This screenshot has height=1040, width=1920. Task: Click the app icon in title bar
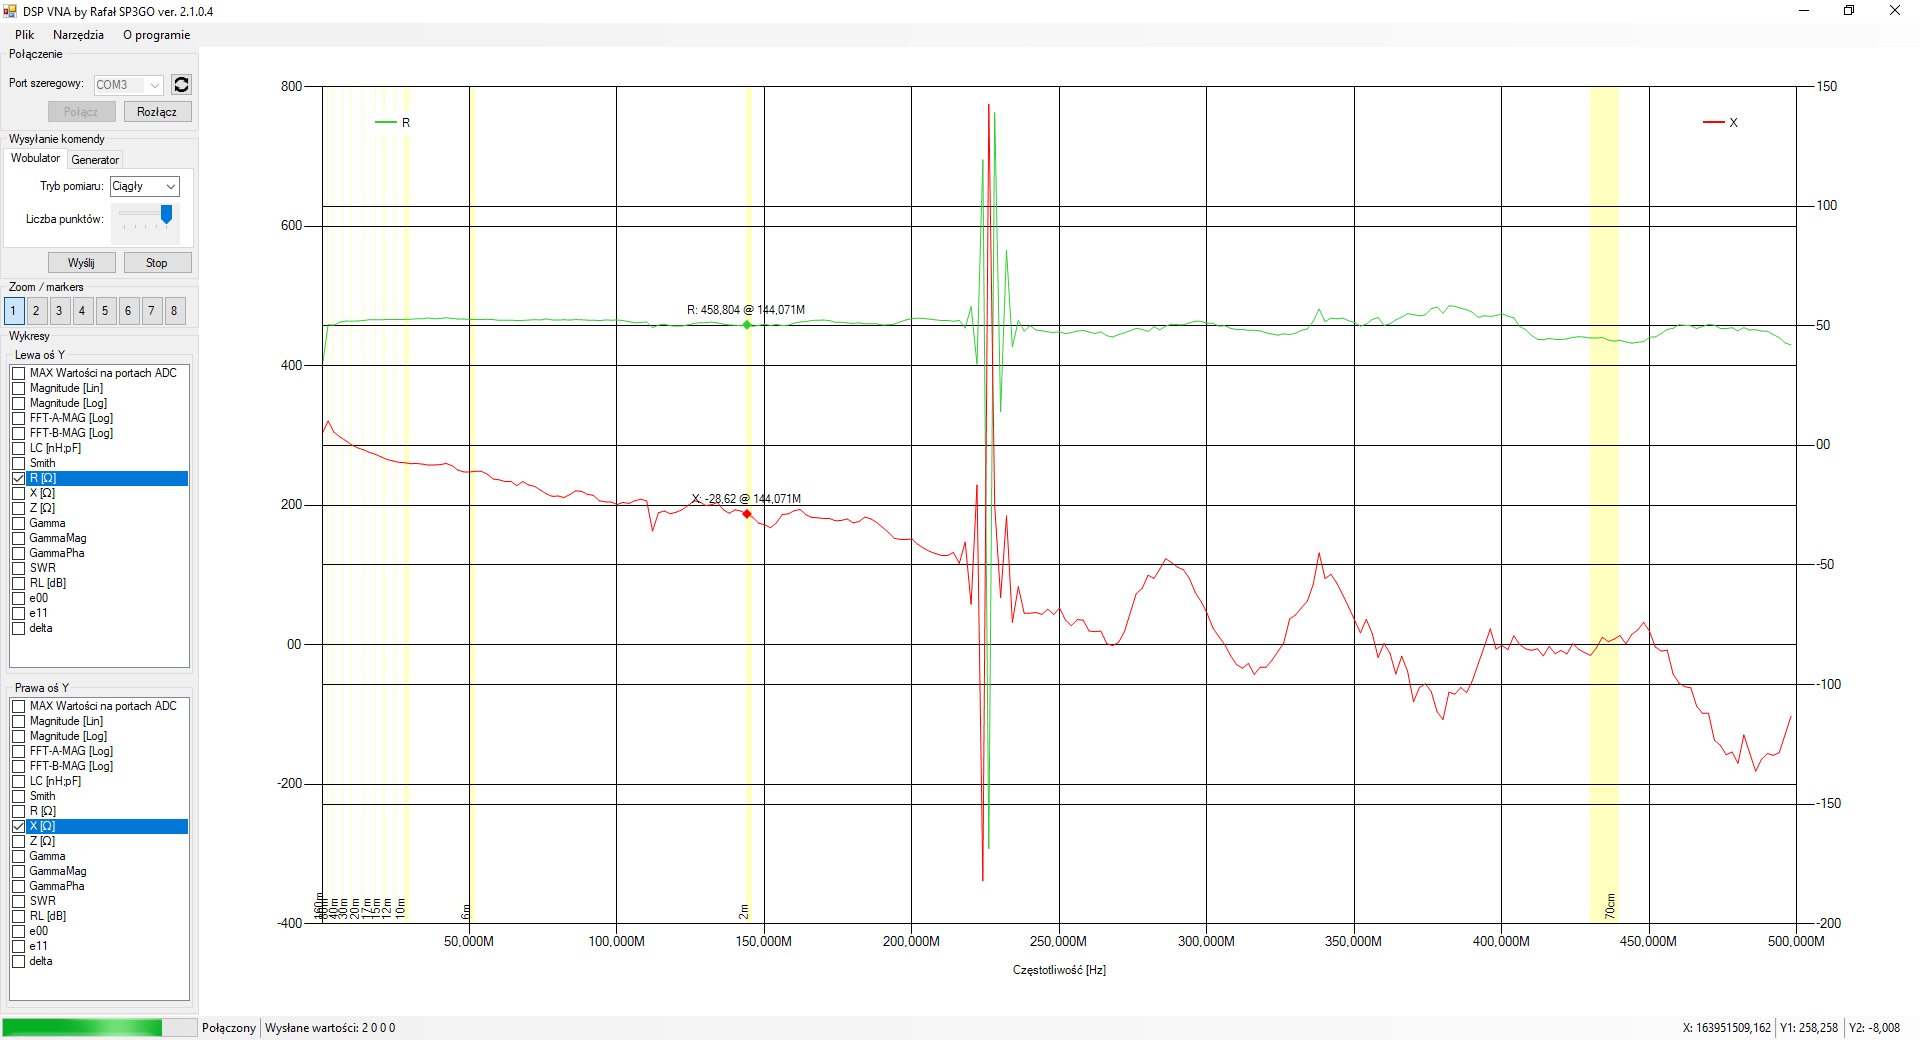point(11,11)
